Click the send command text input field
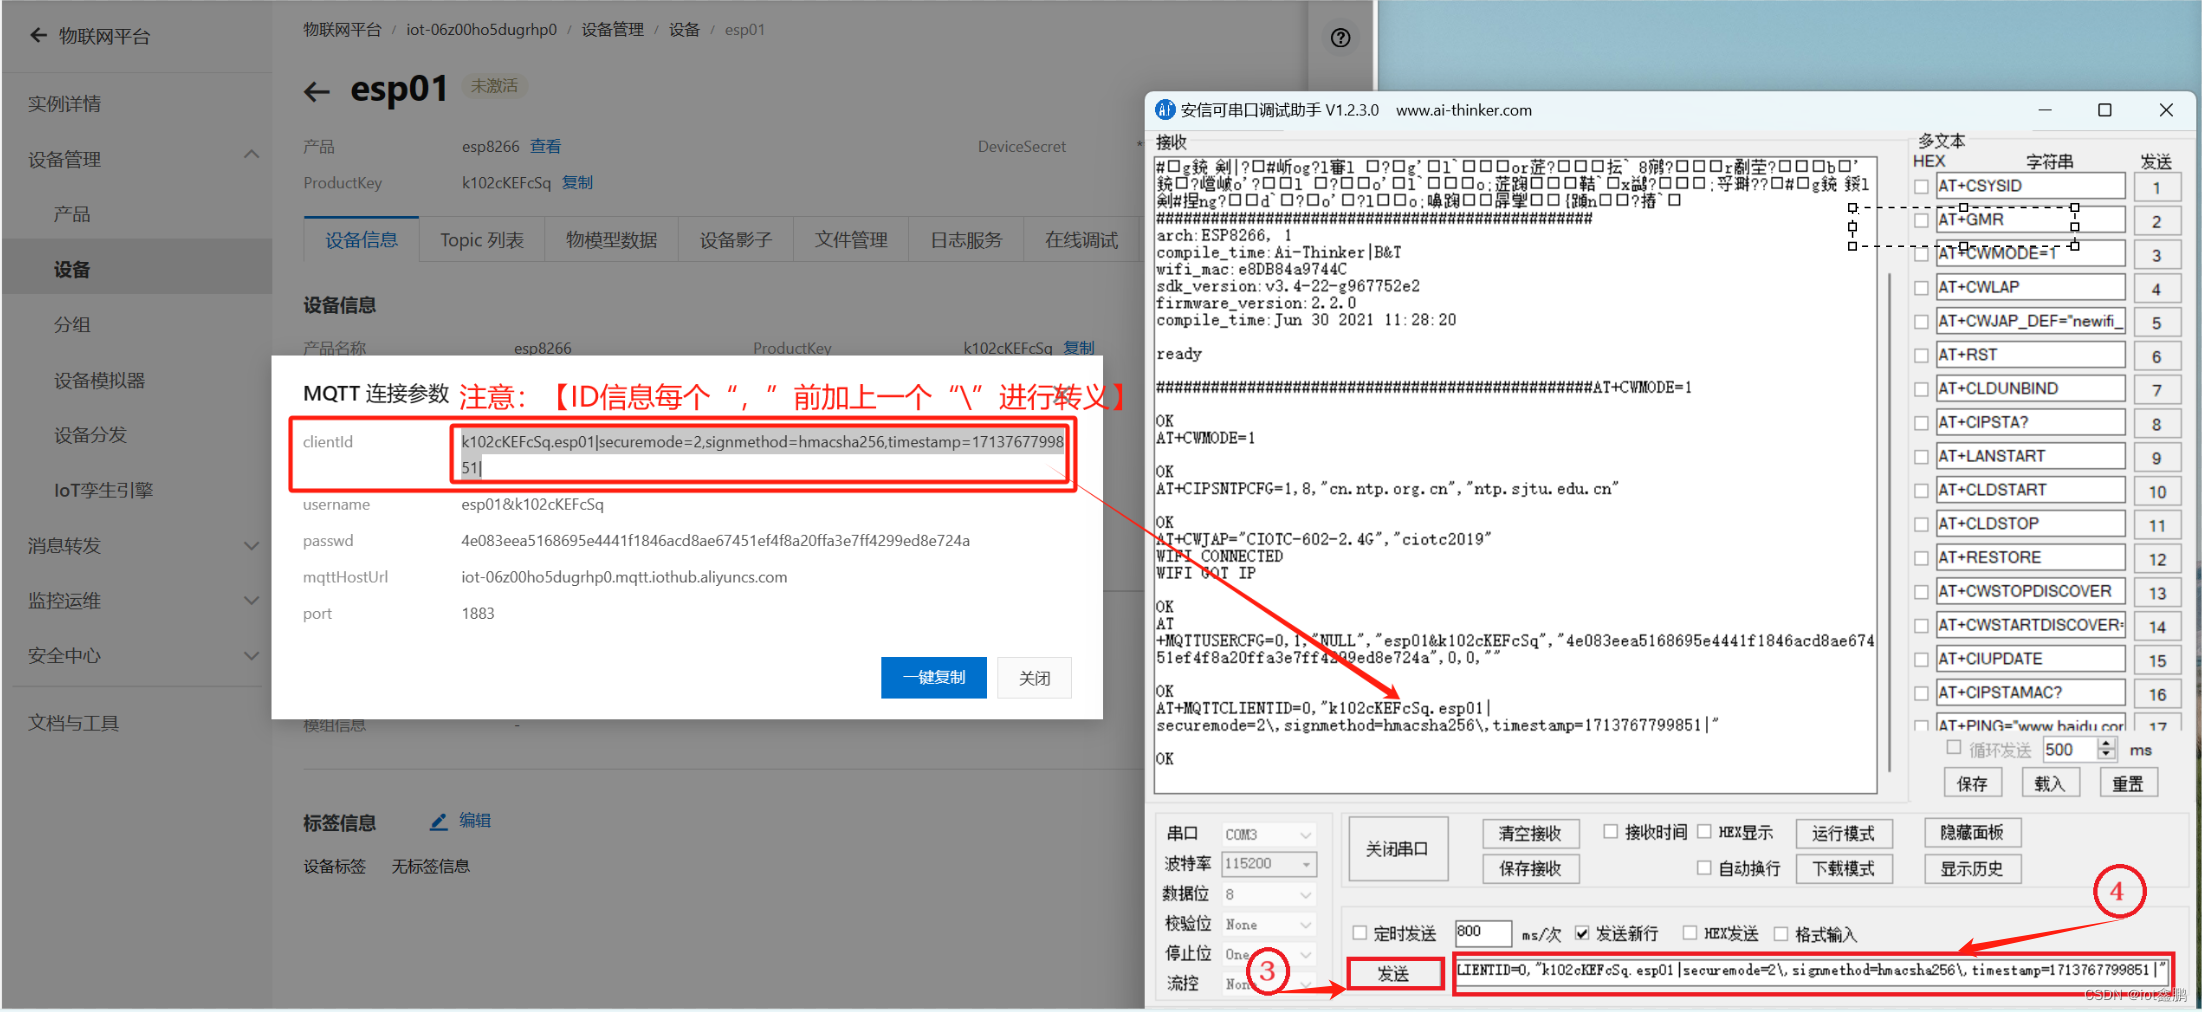Viewport: 2202px width, 1012px height. point(1811,972)
